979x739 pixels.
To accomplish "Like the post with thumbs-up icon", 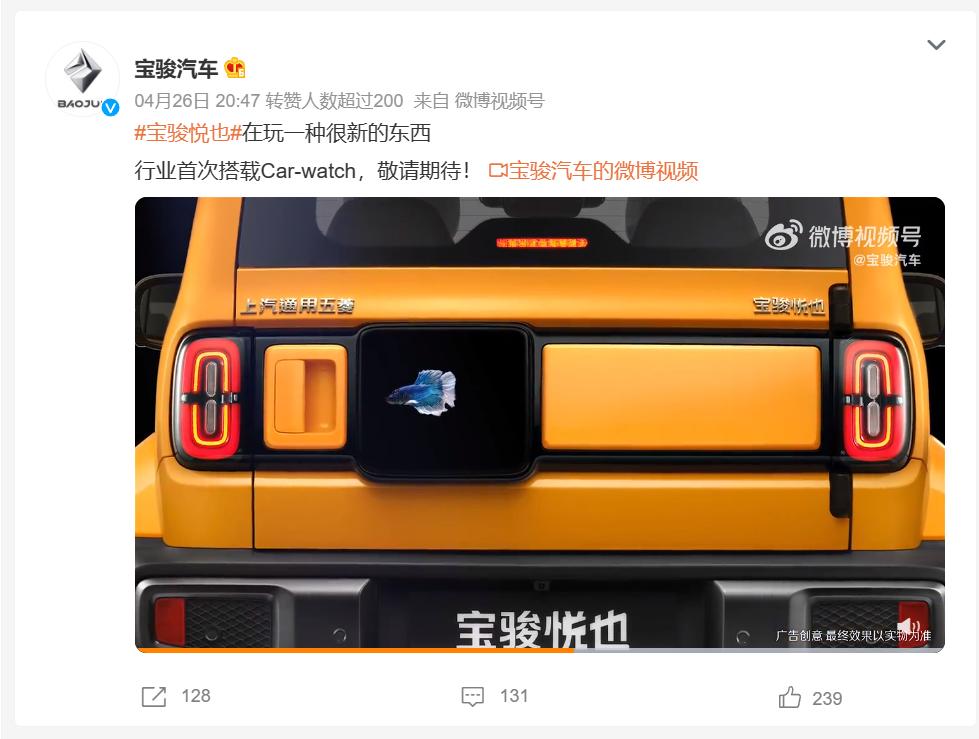I will 789,697.
